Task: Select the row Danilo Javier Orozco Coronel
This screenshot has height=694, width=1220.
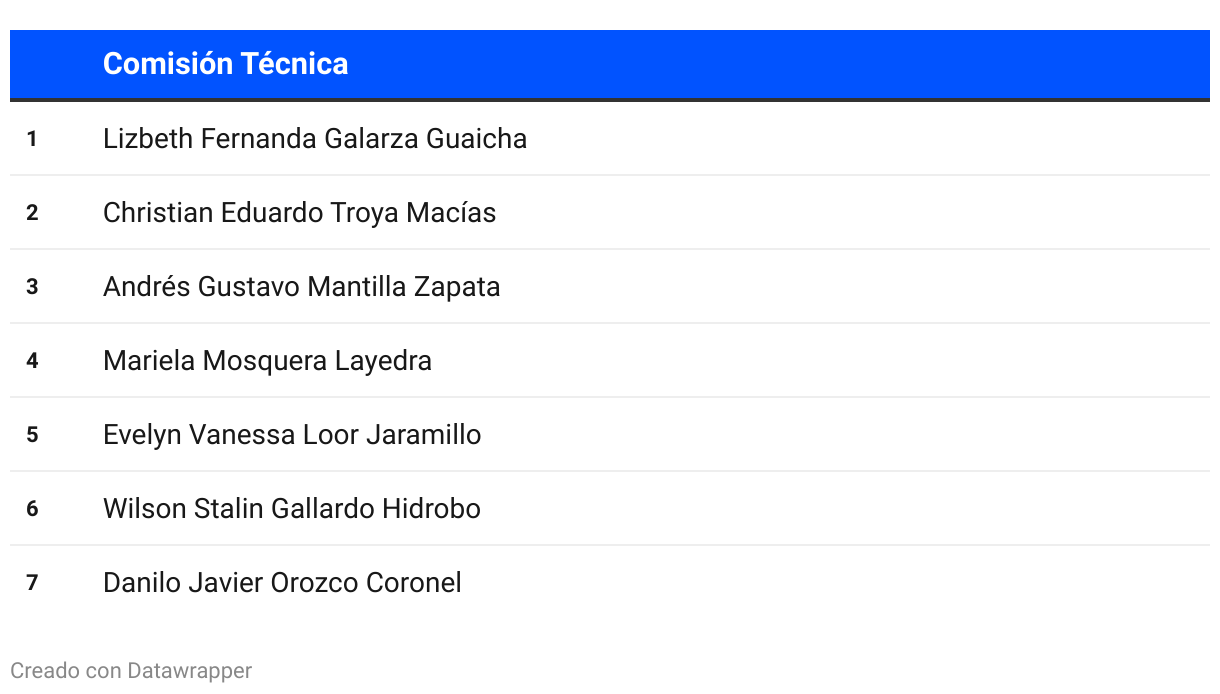Action: (610, 582)
